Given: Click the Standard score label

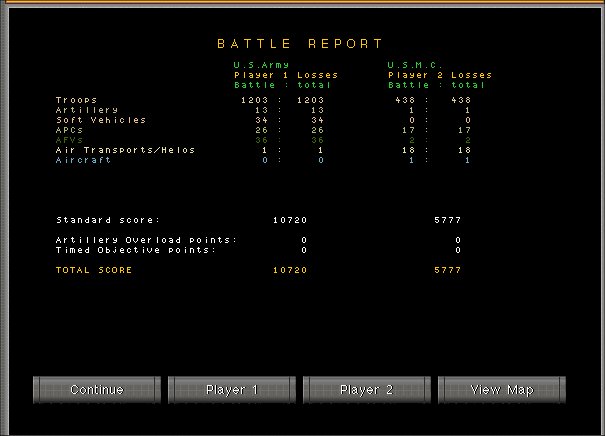Looking at the screenshot, I should click(108, 220).
